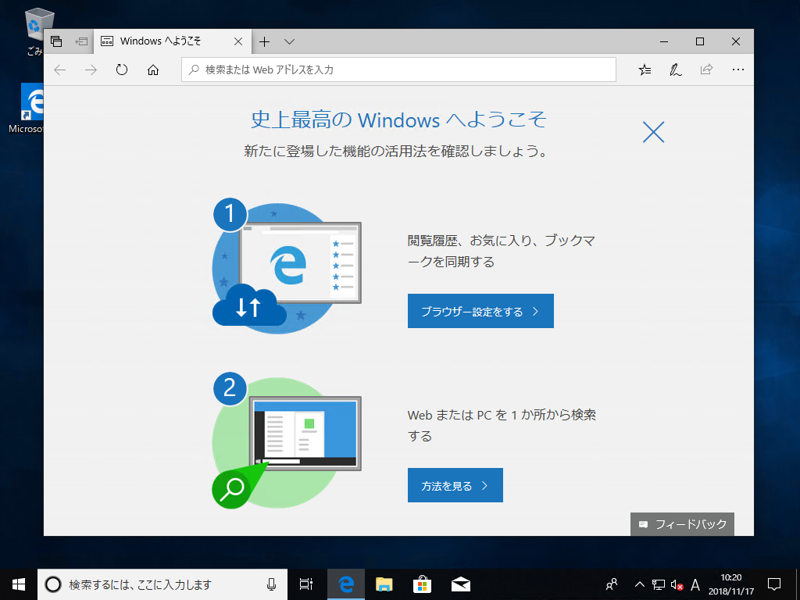Expand the tab preview chevron
Screen dimensions: 800x600
[x=289, y=42]
